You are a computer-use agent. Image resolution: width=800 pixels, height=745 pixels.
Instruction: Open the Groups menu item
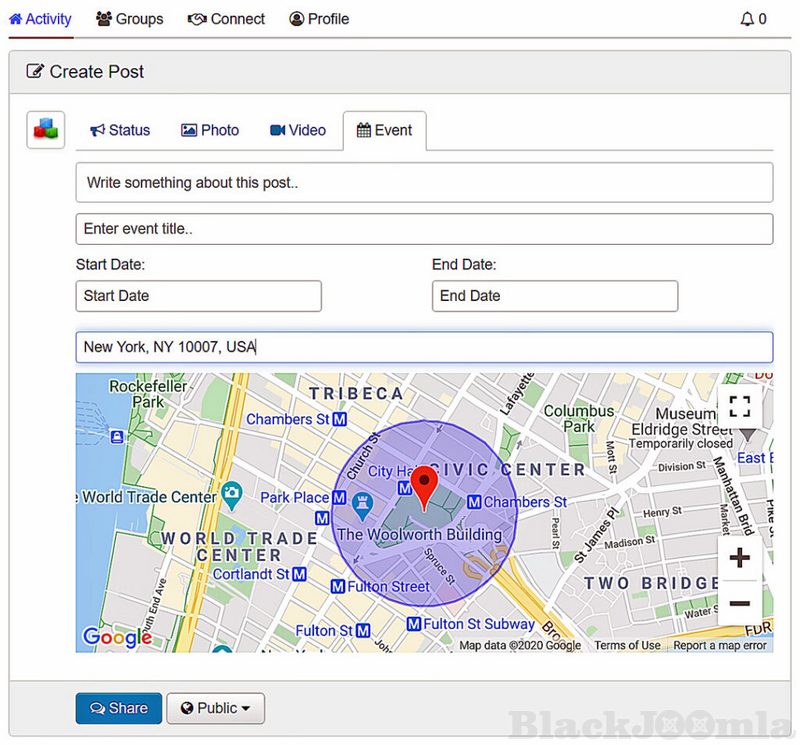tap(129, 19)
